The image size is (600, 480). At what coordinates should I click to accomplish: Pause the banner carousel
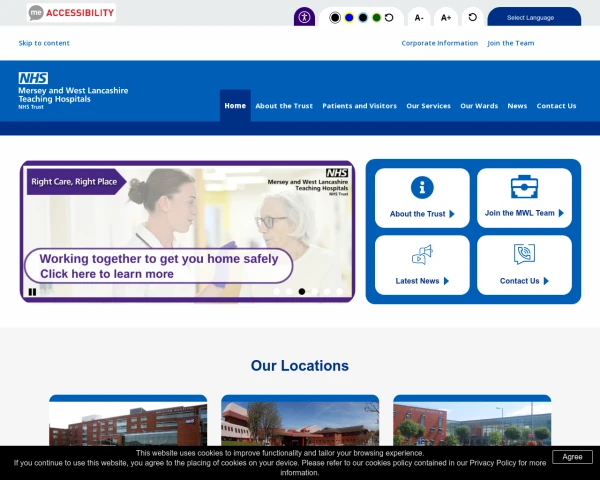[x=33, y=292]
